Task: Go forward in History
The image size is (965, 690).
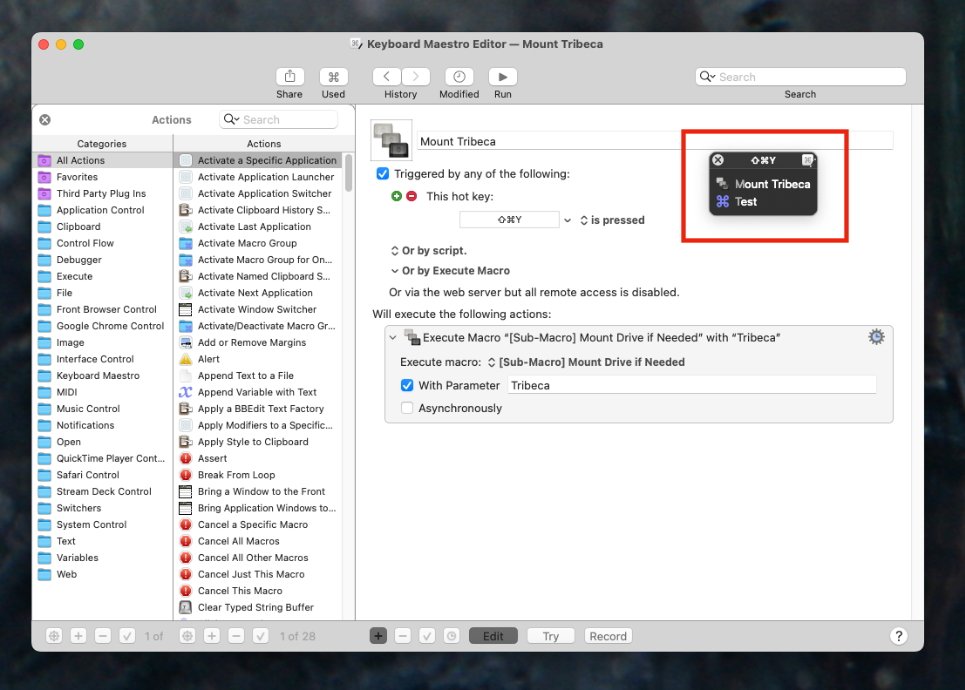Action: 415,77
